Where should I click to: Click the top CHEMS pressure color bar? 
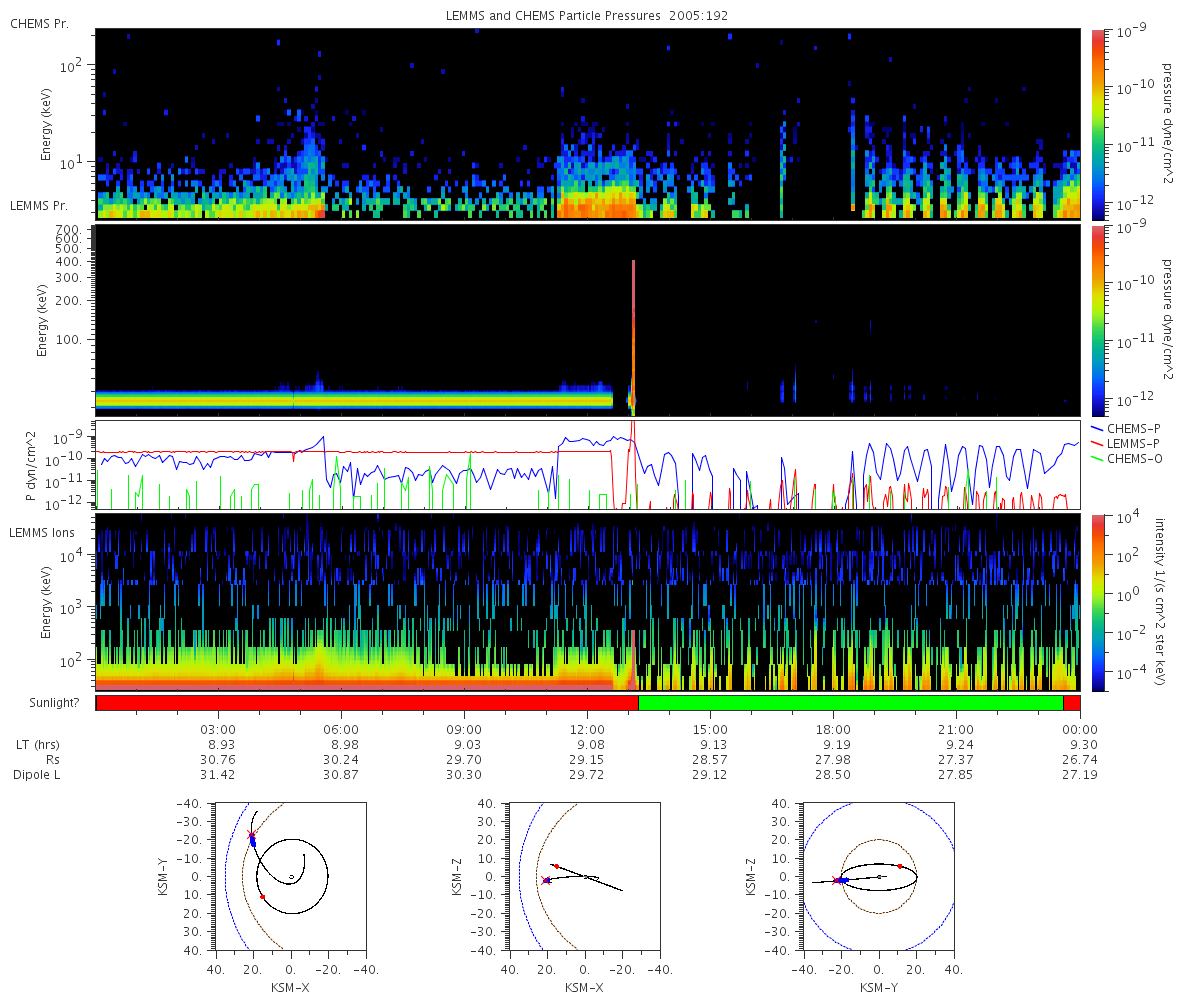[1097, 124]
